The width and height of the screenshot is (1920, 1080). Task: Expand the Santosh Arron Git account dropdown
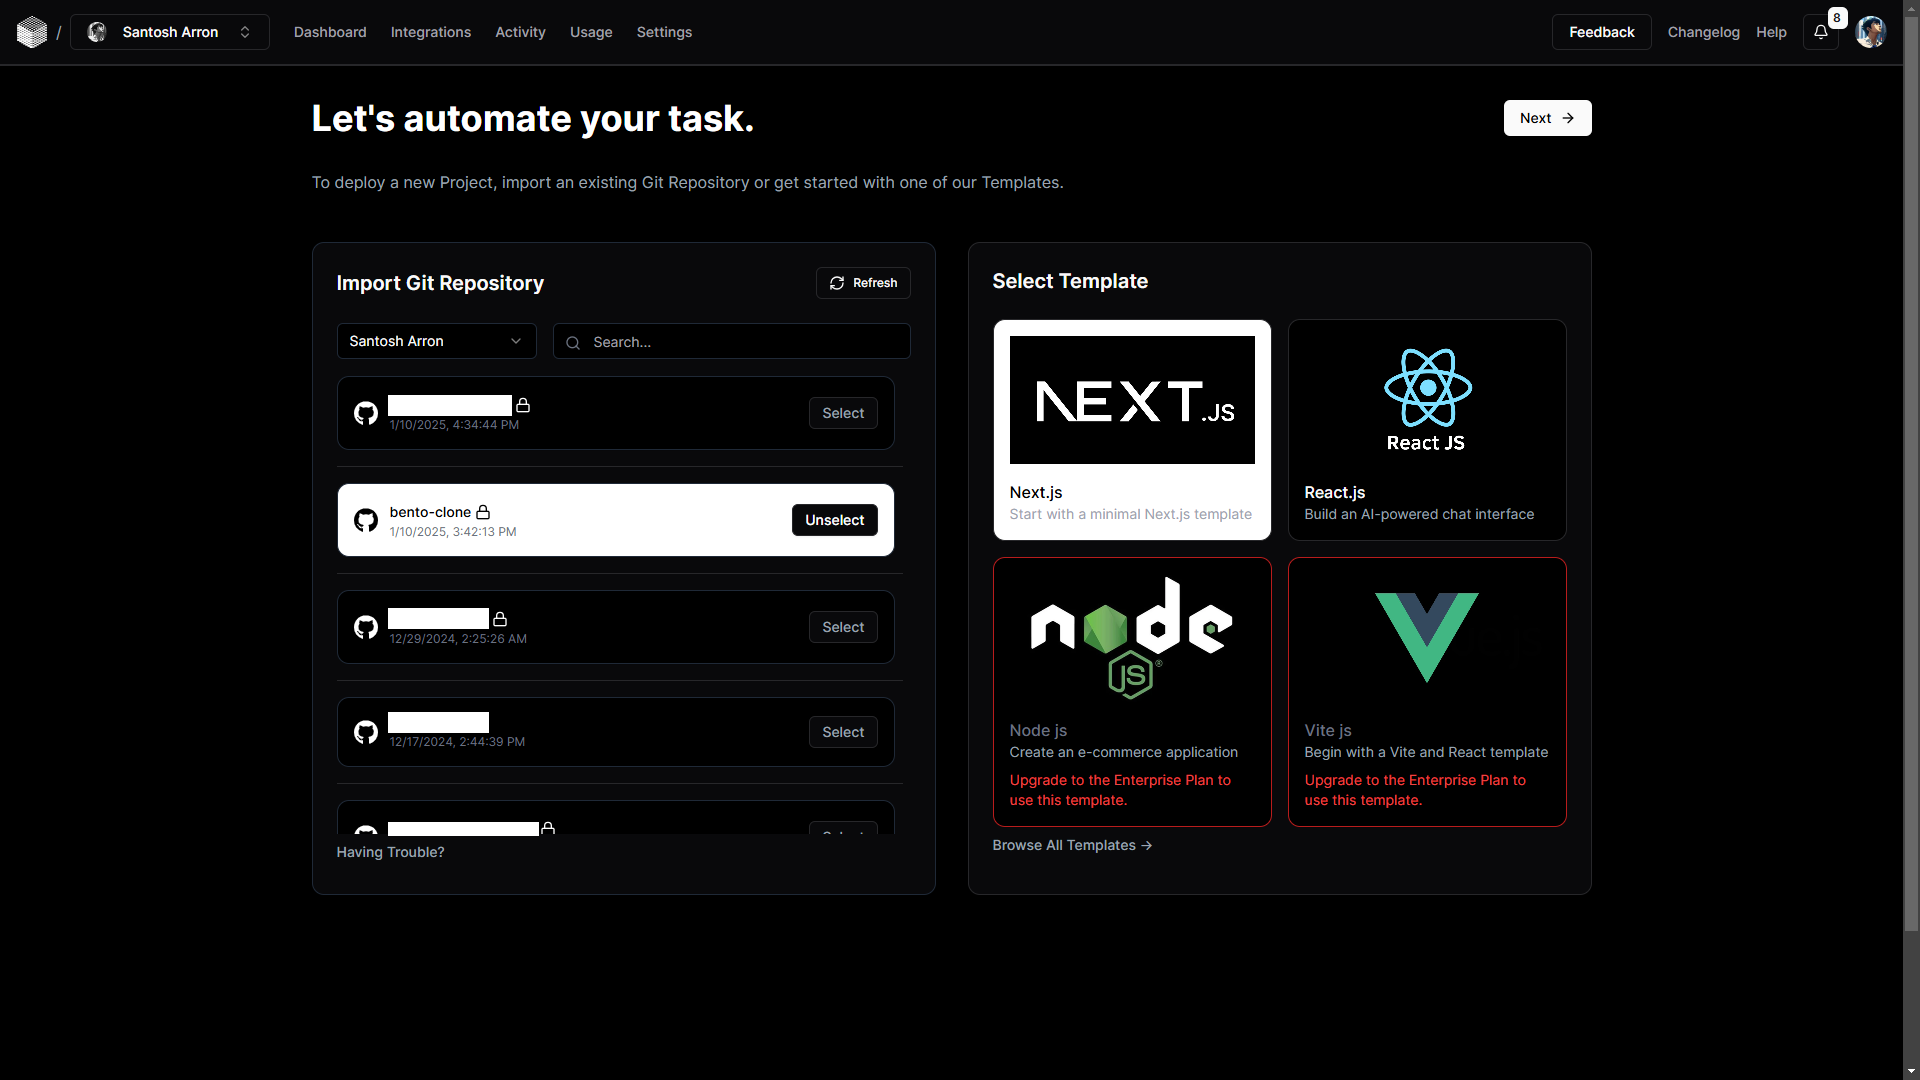tap(436, 341)
